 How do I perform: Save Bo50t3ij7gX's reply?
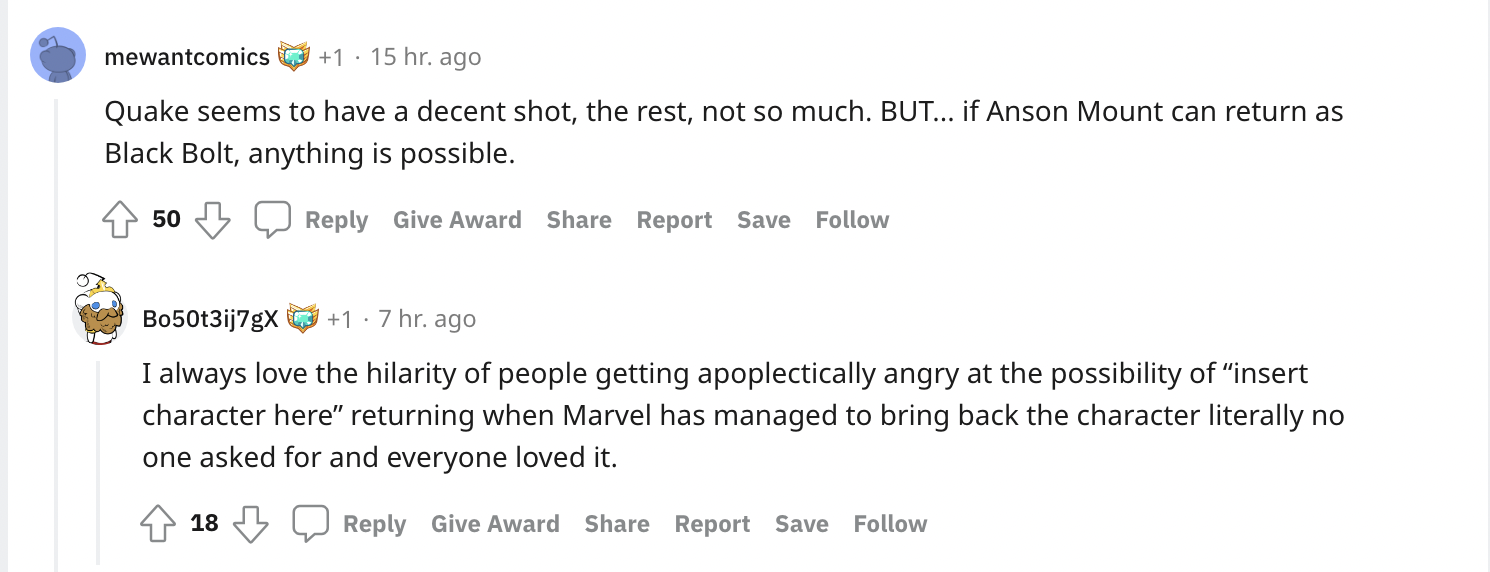tap(802, 524)
